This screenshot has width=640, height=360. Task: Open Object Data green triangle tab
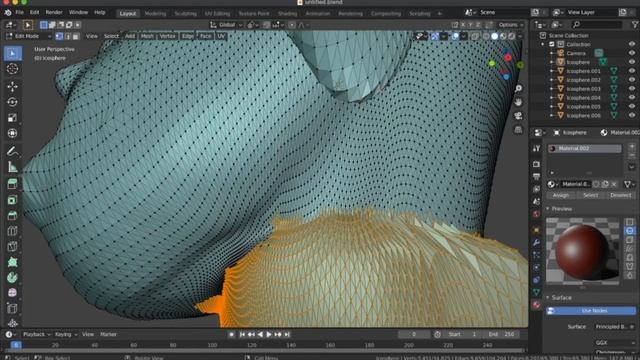point(536,292)
